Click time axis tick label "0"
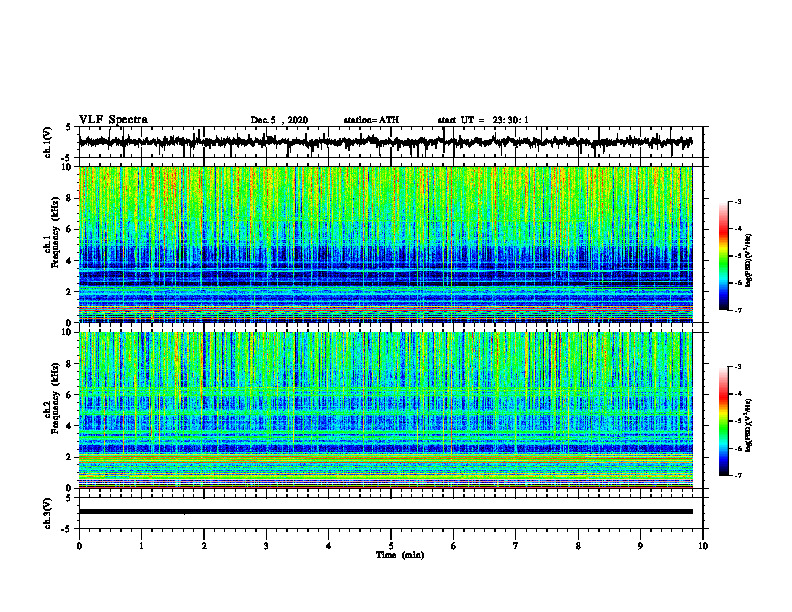The width and height of the screenshot is (792, 612). coord(79,546)
